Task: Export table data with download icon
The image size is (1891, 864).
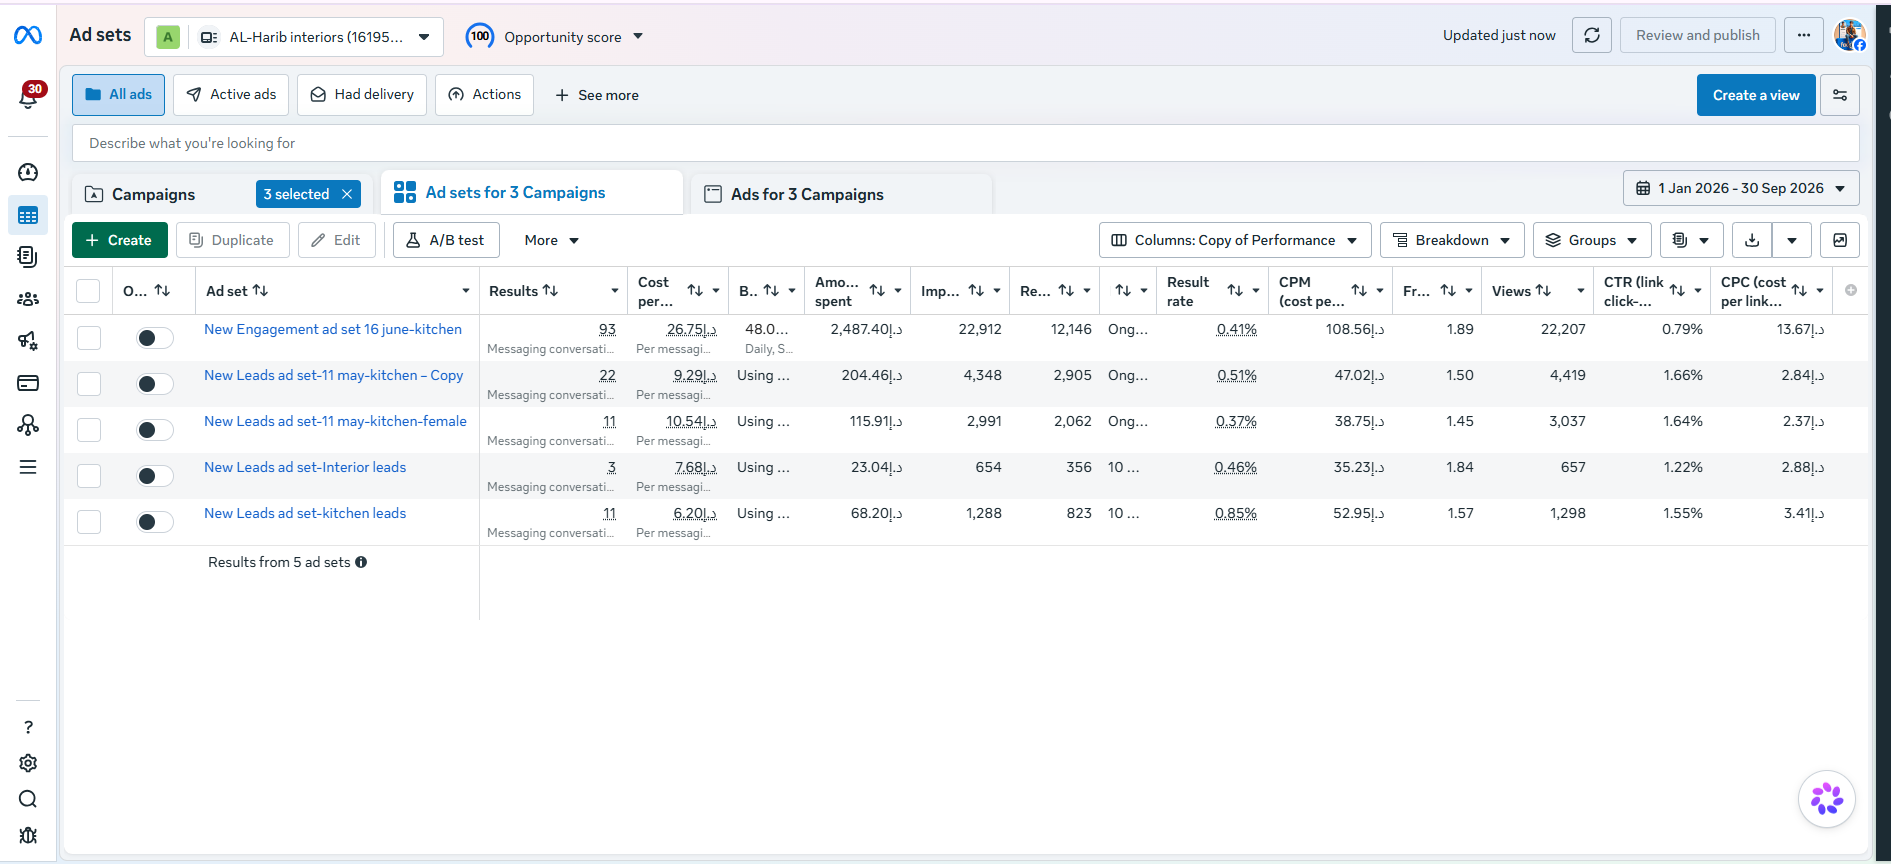Action: tap(1752, 240)
